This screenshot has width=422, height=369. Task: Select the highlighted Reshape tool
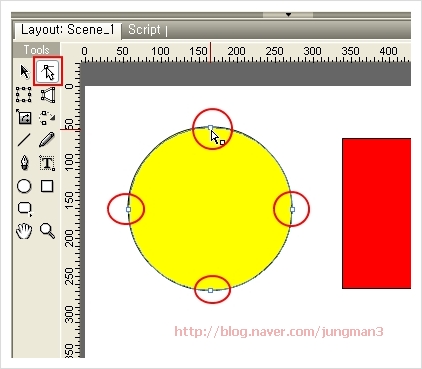[x=48, y=71]
